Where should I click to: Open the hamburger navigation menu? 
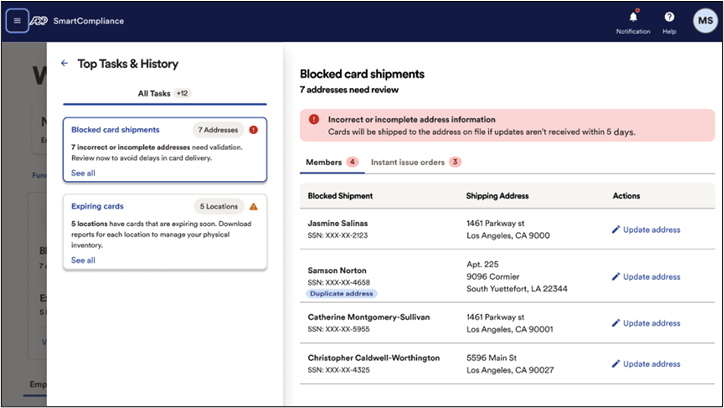click(17, 20)
